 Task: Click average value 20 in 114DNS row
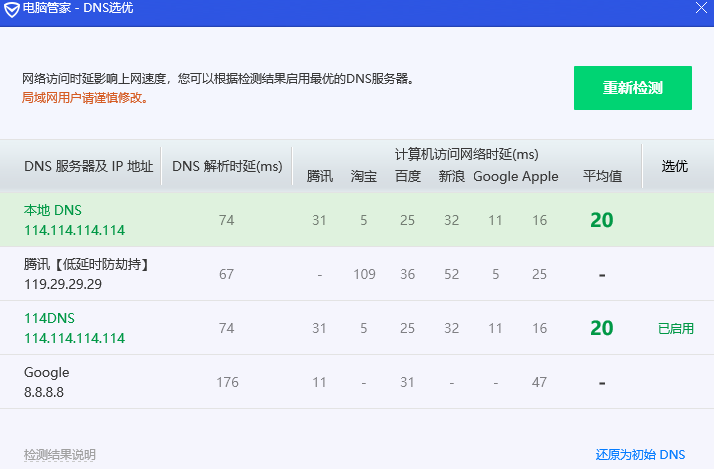tap(602, 328)
